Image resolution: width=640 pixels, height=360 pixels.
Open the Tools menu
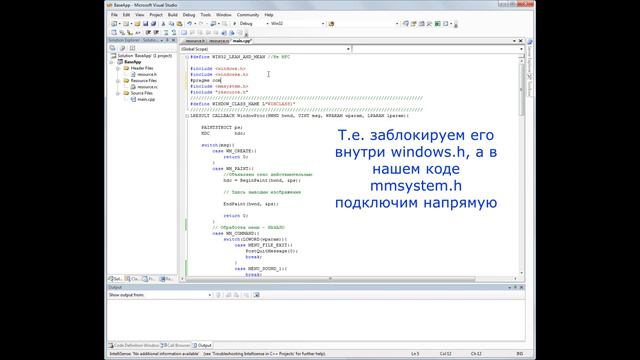point(206,15)
